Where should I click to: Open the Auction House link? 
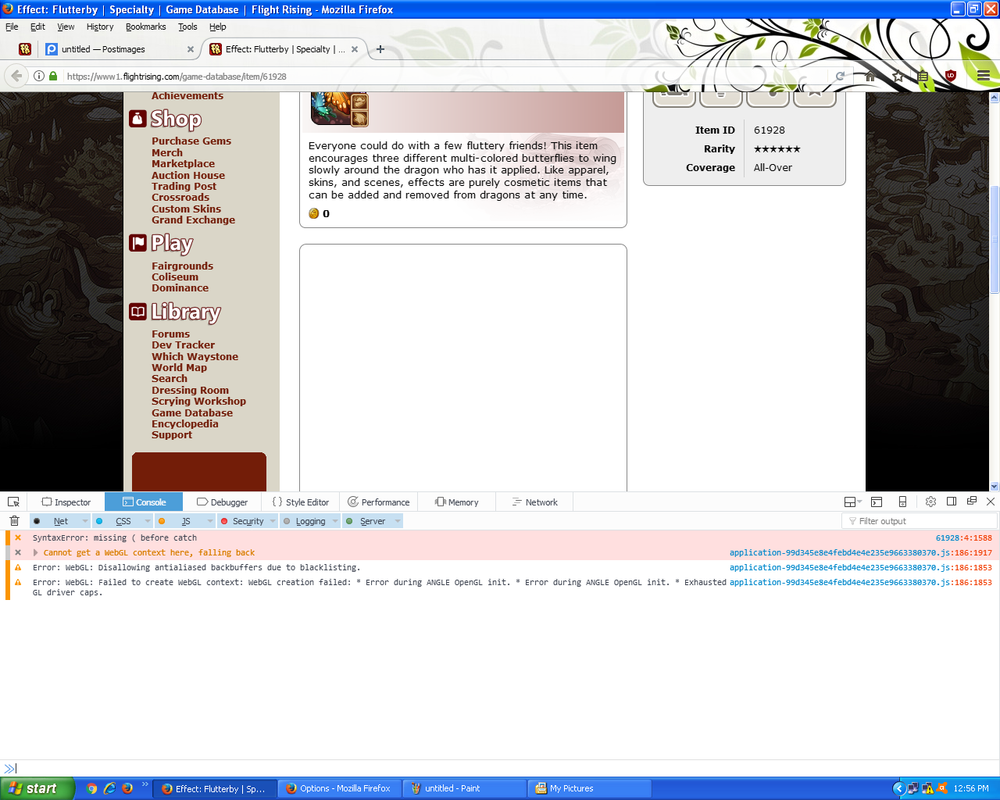[188, 175]
